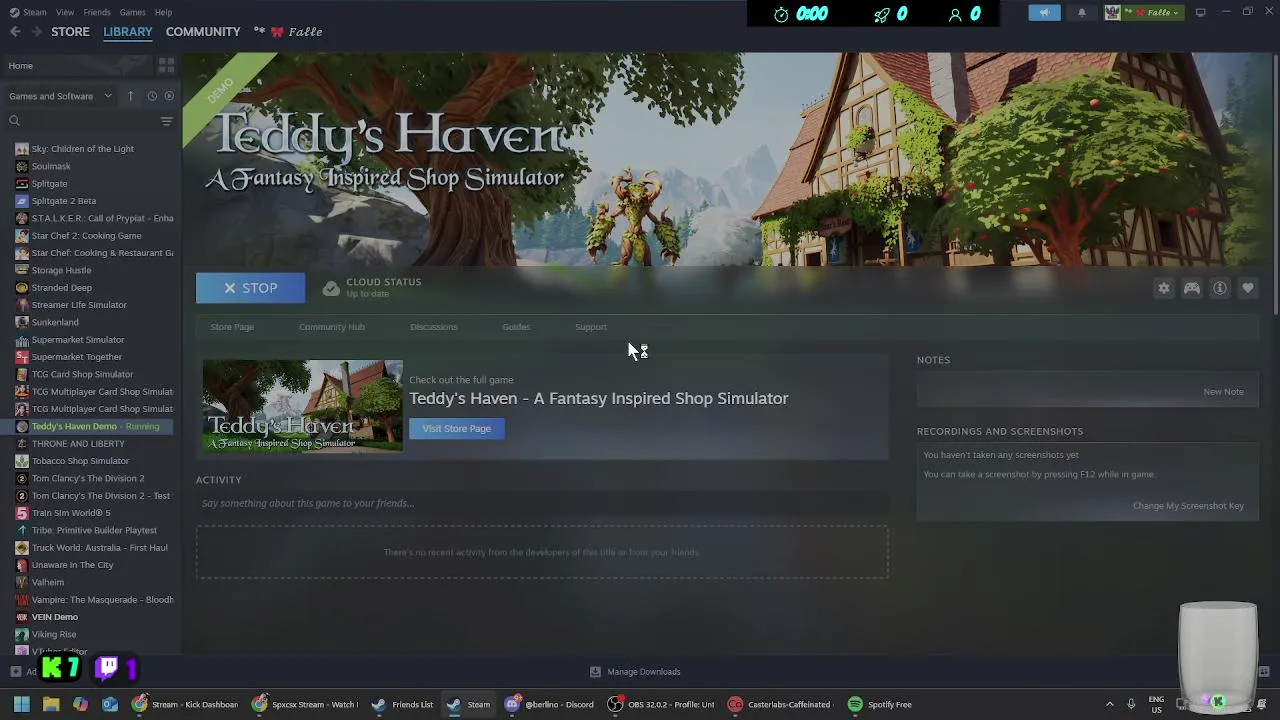Viewport: 1280px width, 720px height.
Task: Click the Viking Rise game icon
Action: 22,634
